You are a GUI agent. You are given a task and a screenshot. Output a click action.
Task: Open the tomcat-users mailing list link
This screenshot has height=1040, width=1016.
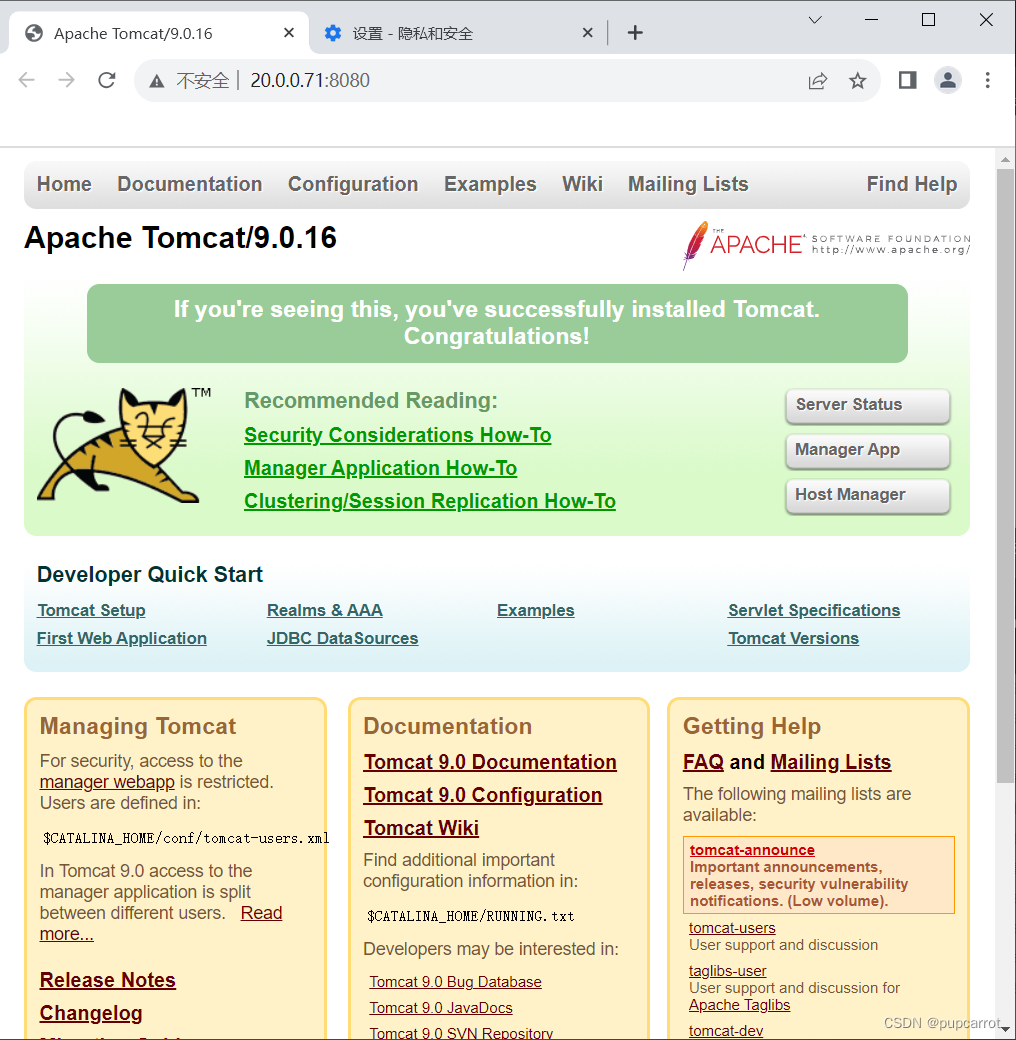731,928
